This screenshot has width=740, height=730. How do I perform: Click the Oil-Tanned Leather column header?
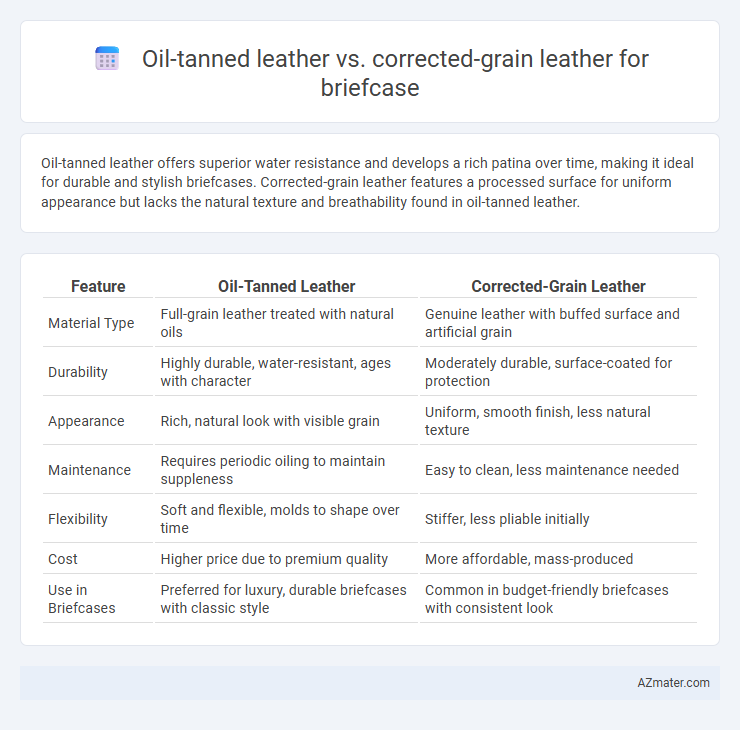(x=286, y=286)
